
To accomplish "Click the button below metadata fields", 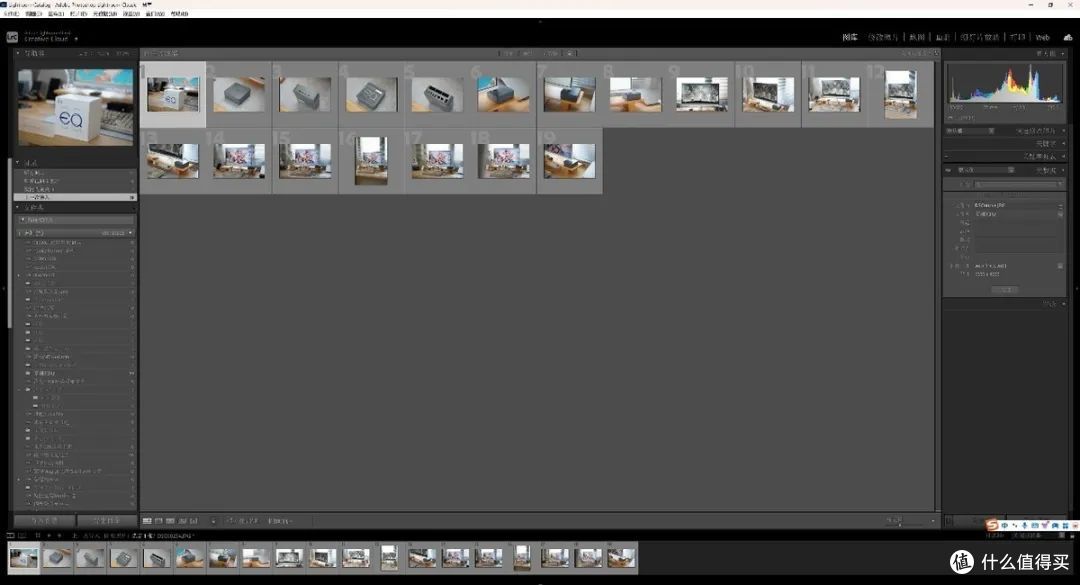I will [x=1004, y=290].
